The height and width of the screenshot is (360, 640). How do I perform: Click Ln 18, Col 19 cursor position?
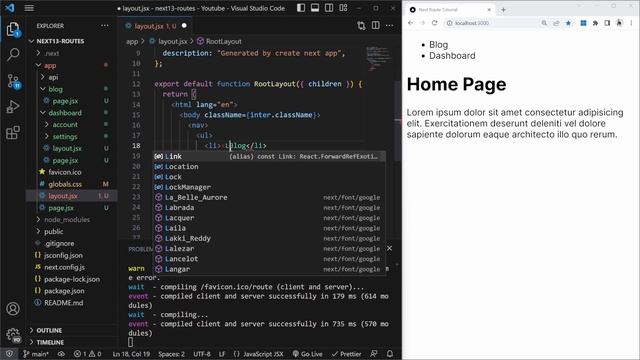click(x=131, y=354)
